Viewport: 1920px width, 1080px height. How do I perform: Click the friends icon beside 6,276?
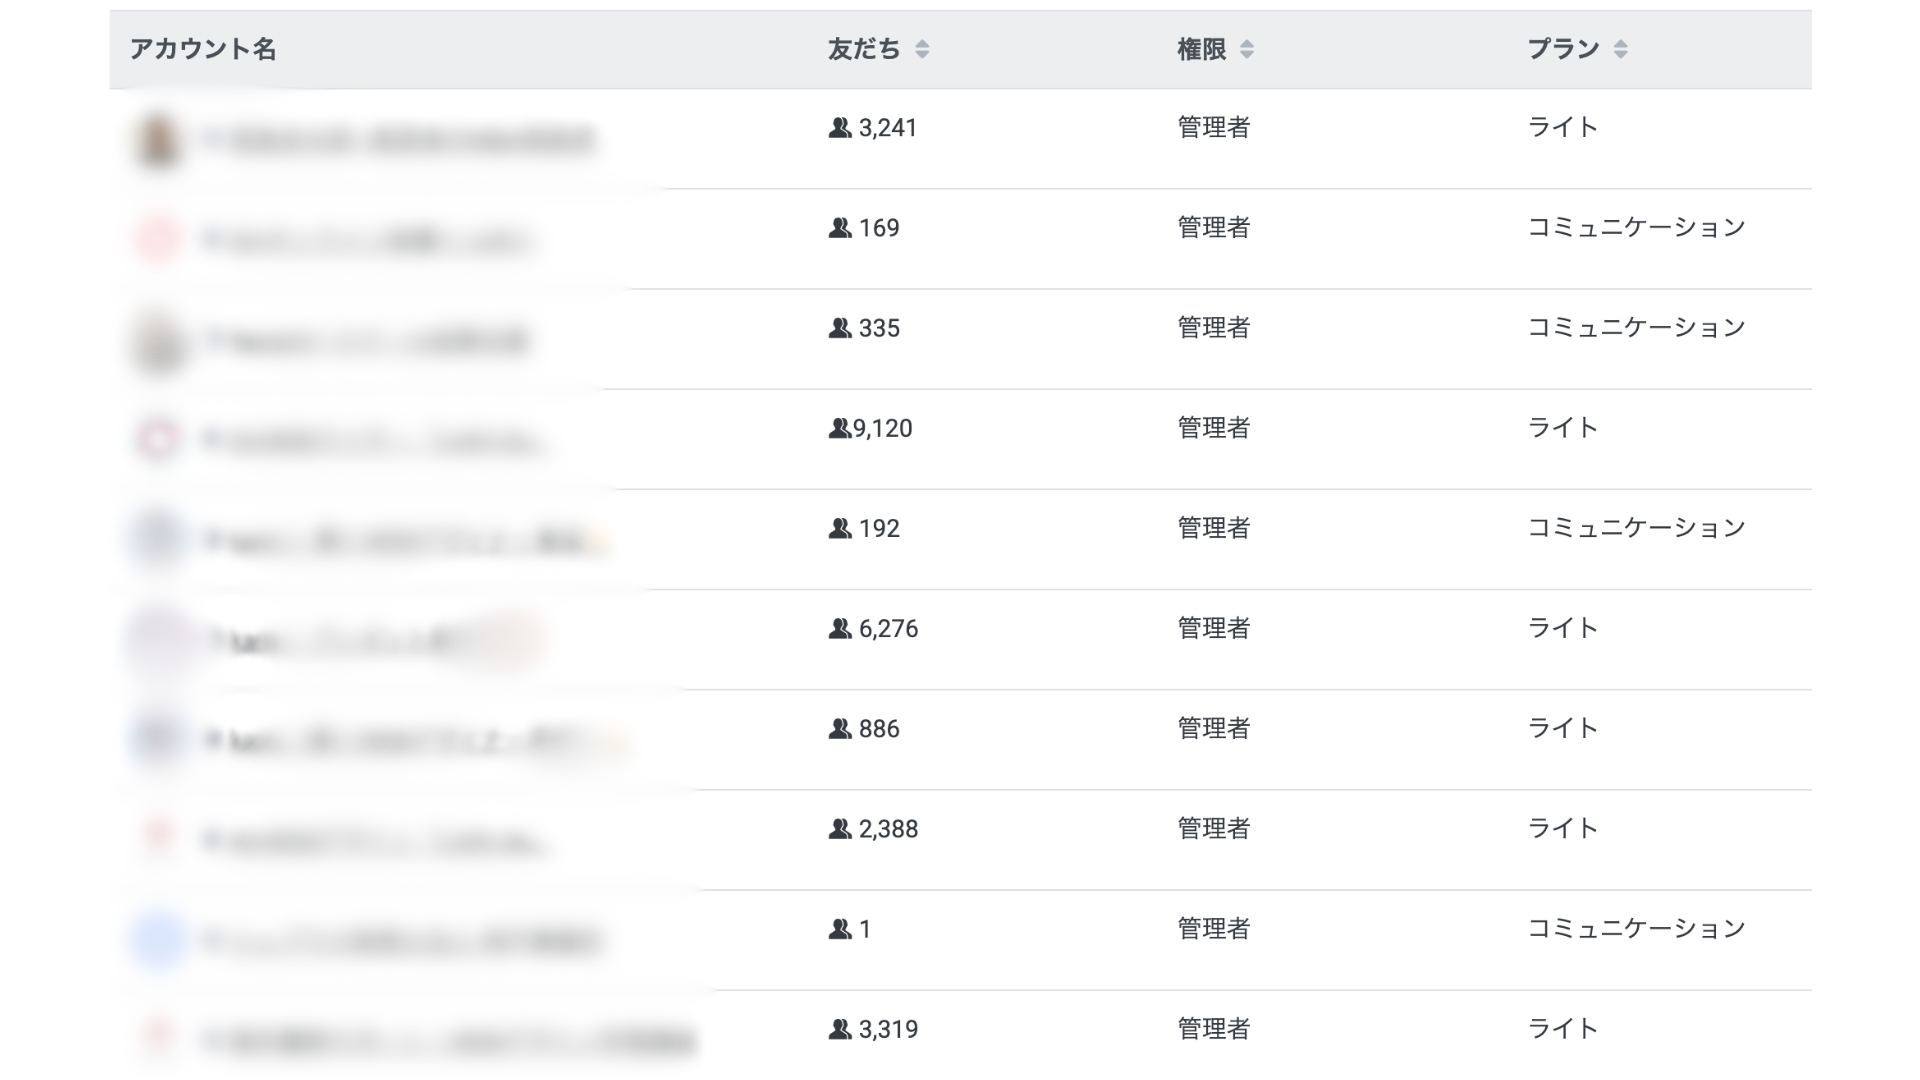[840, 628]
